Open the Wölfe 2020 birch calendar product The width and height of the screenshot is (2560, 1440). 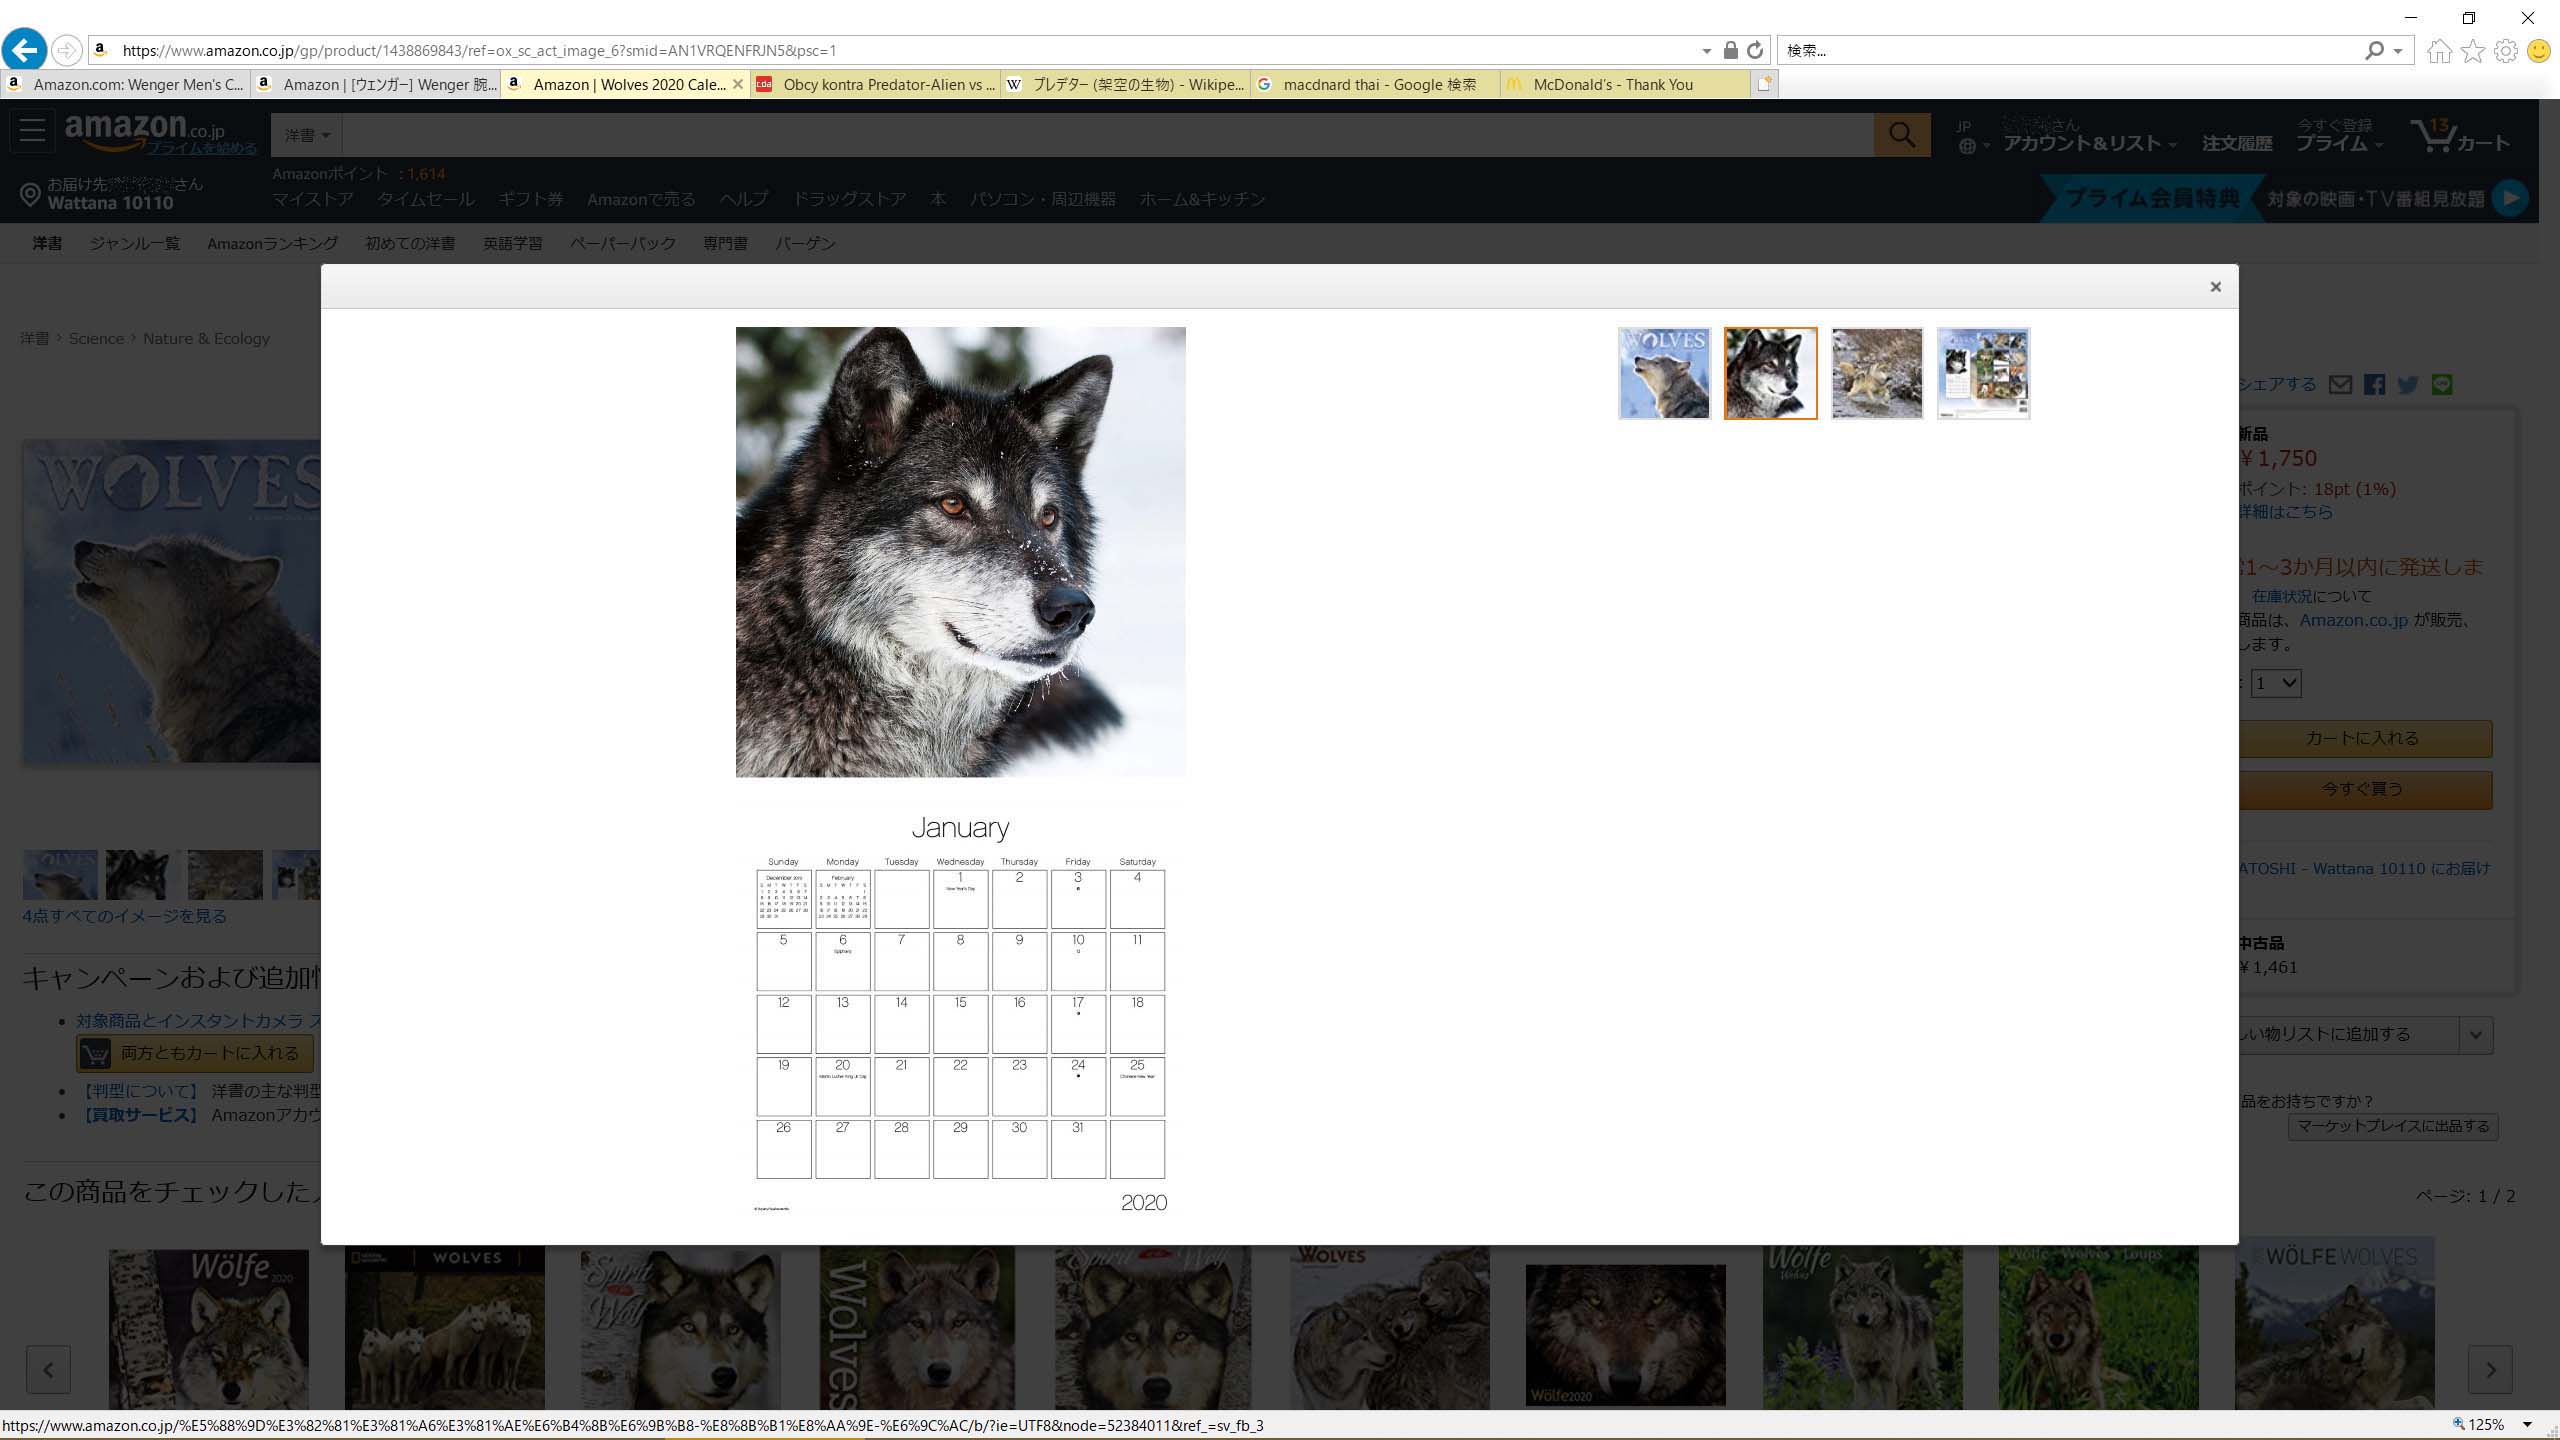[x=208, y=1330]
